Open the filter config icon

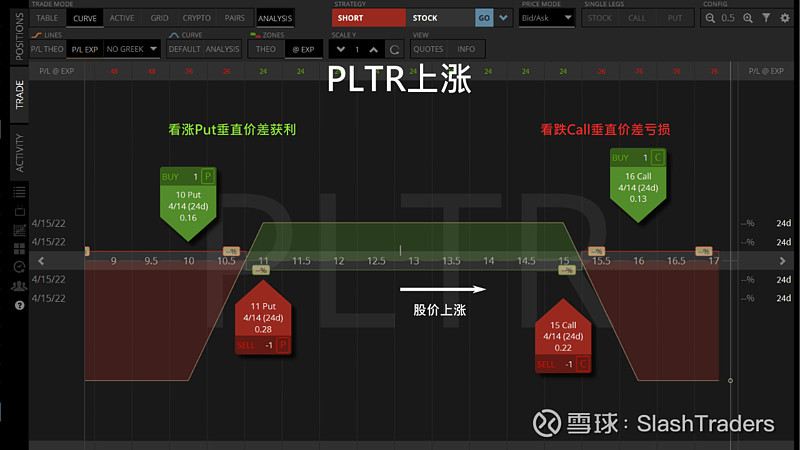coord(766,18)
